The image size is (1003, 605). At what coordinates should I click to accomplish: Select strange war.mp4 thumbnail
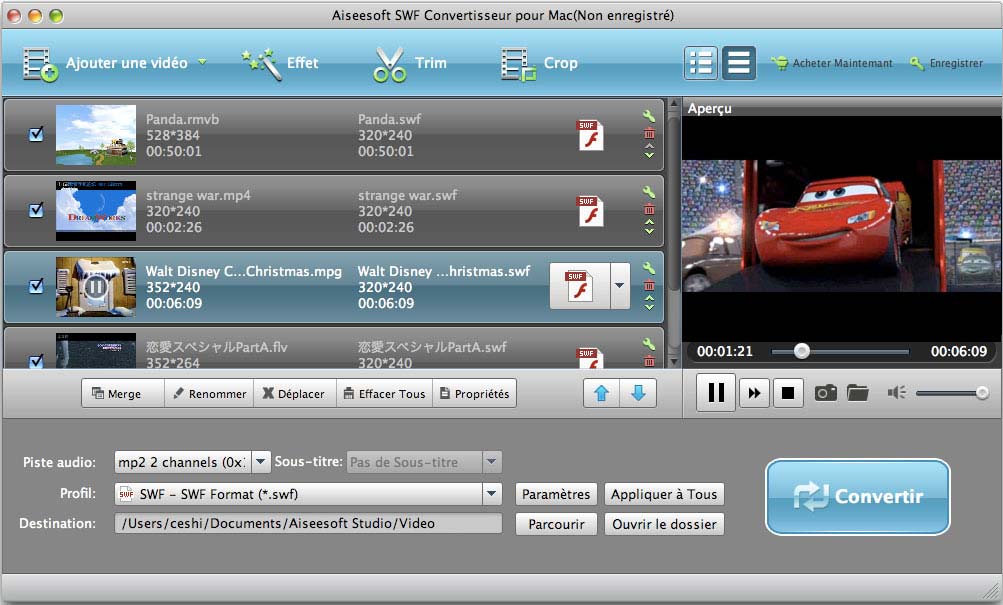point(96,211)
